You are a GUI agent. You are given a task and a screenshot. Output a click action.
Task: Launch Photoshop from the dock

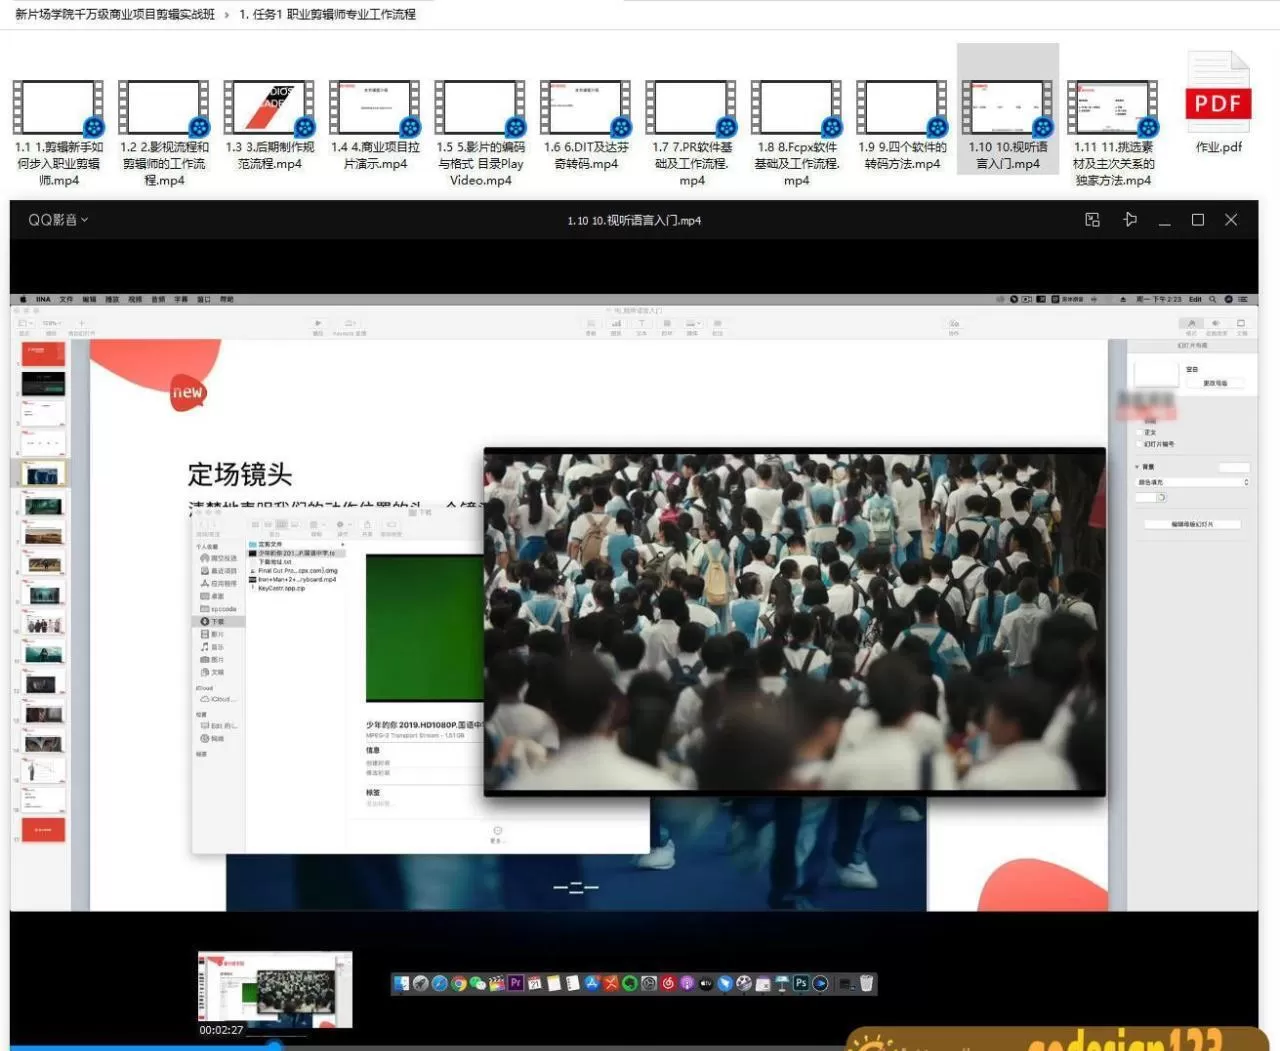click(x=801, y=983)
